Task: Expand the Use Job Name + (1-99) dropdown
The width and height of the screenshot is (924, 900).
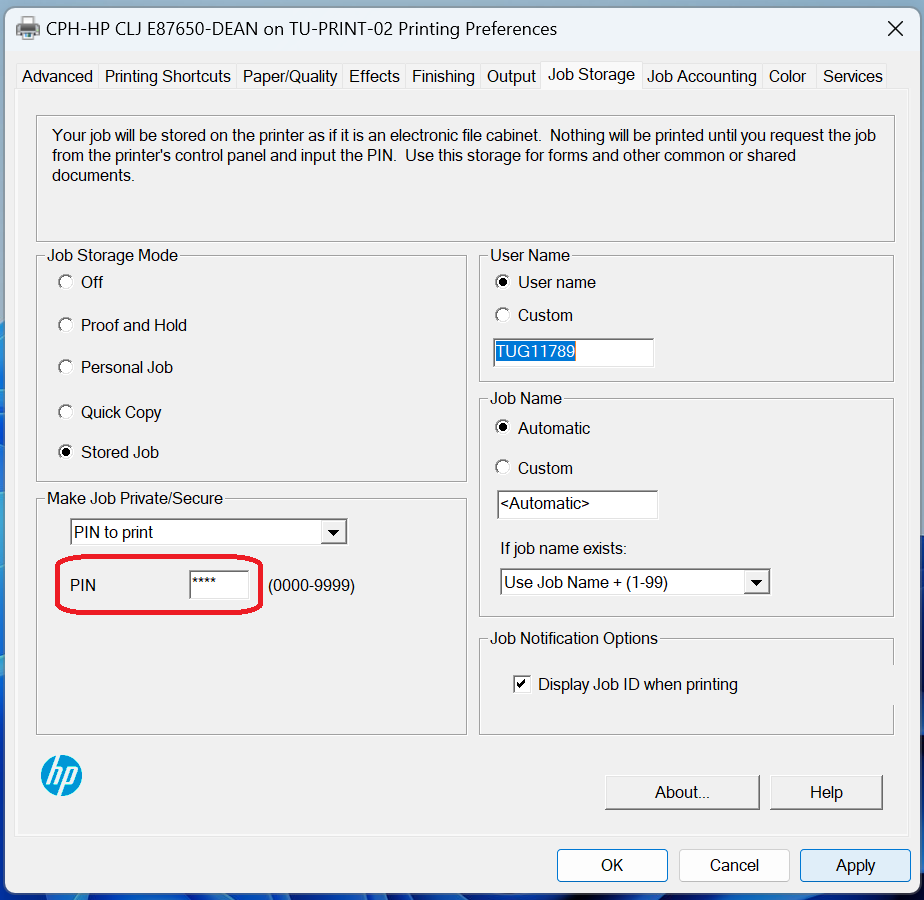Action: pyautogui.click(x=635, y=582)
